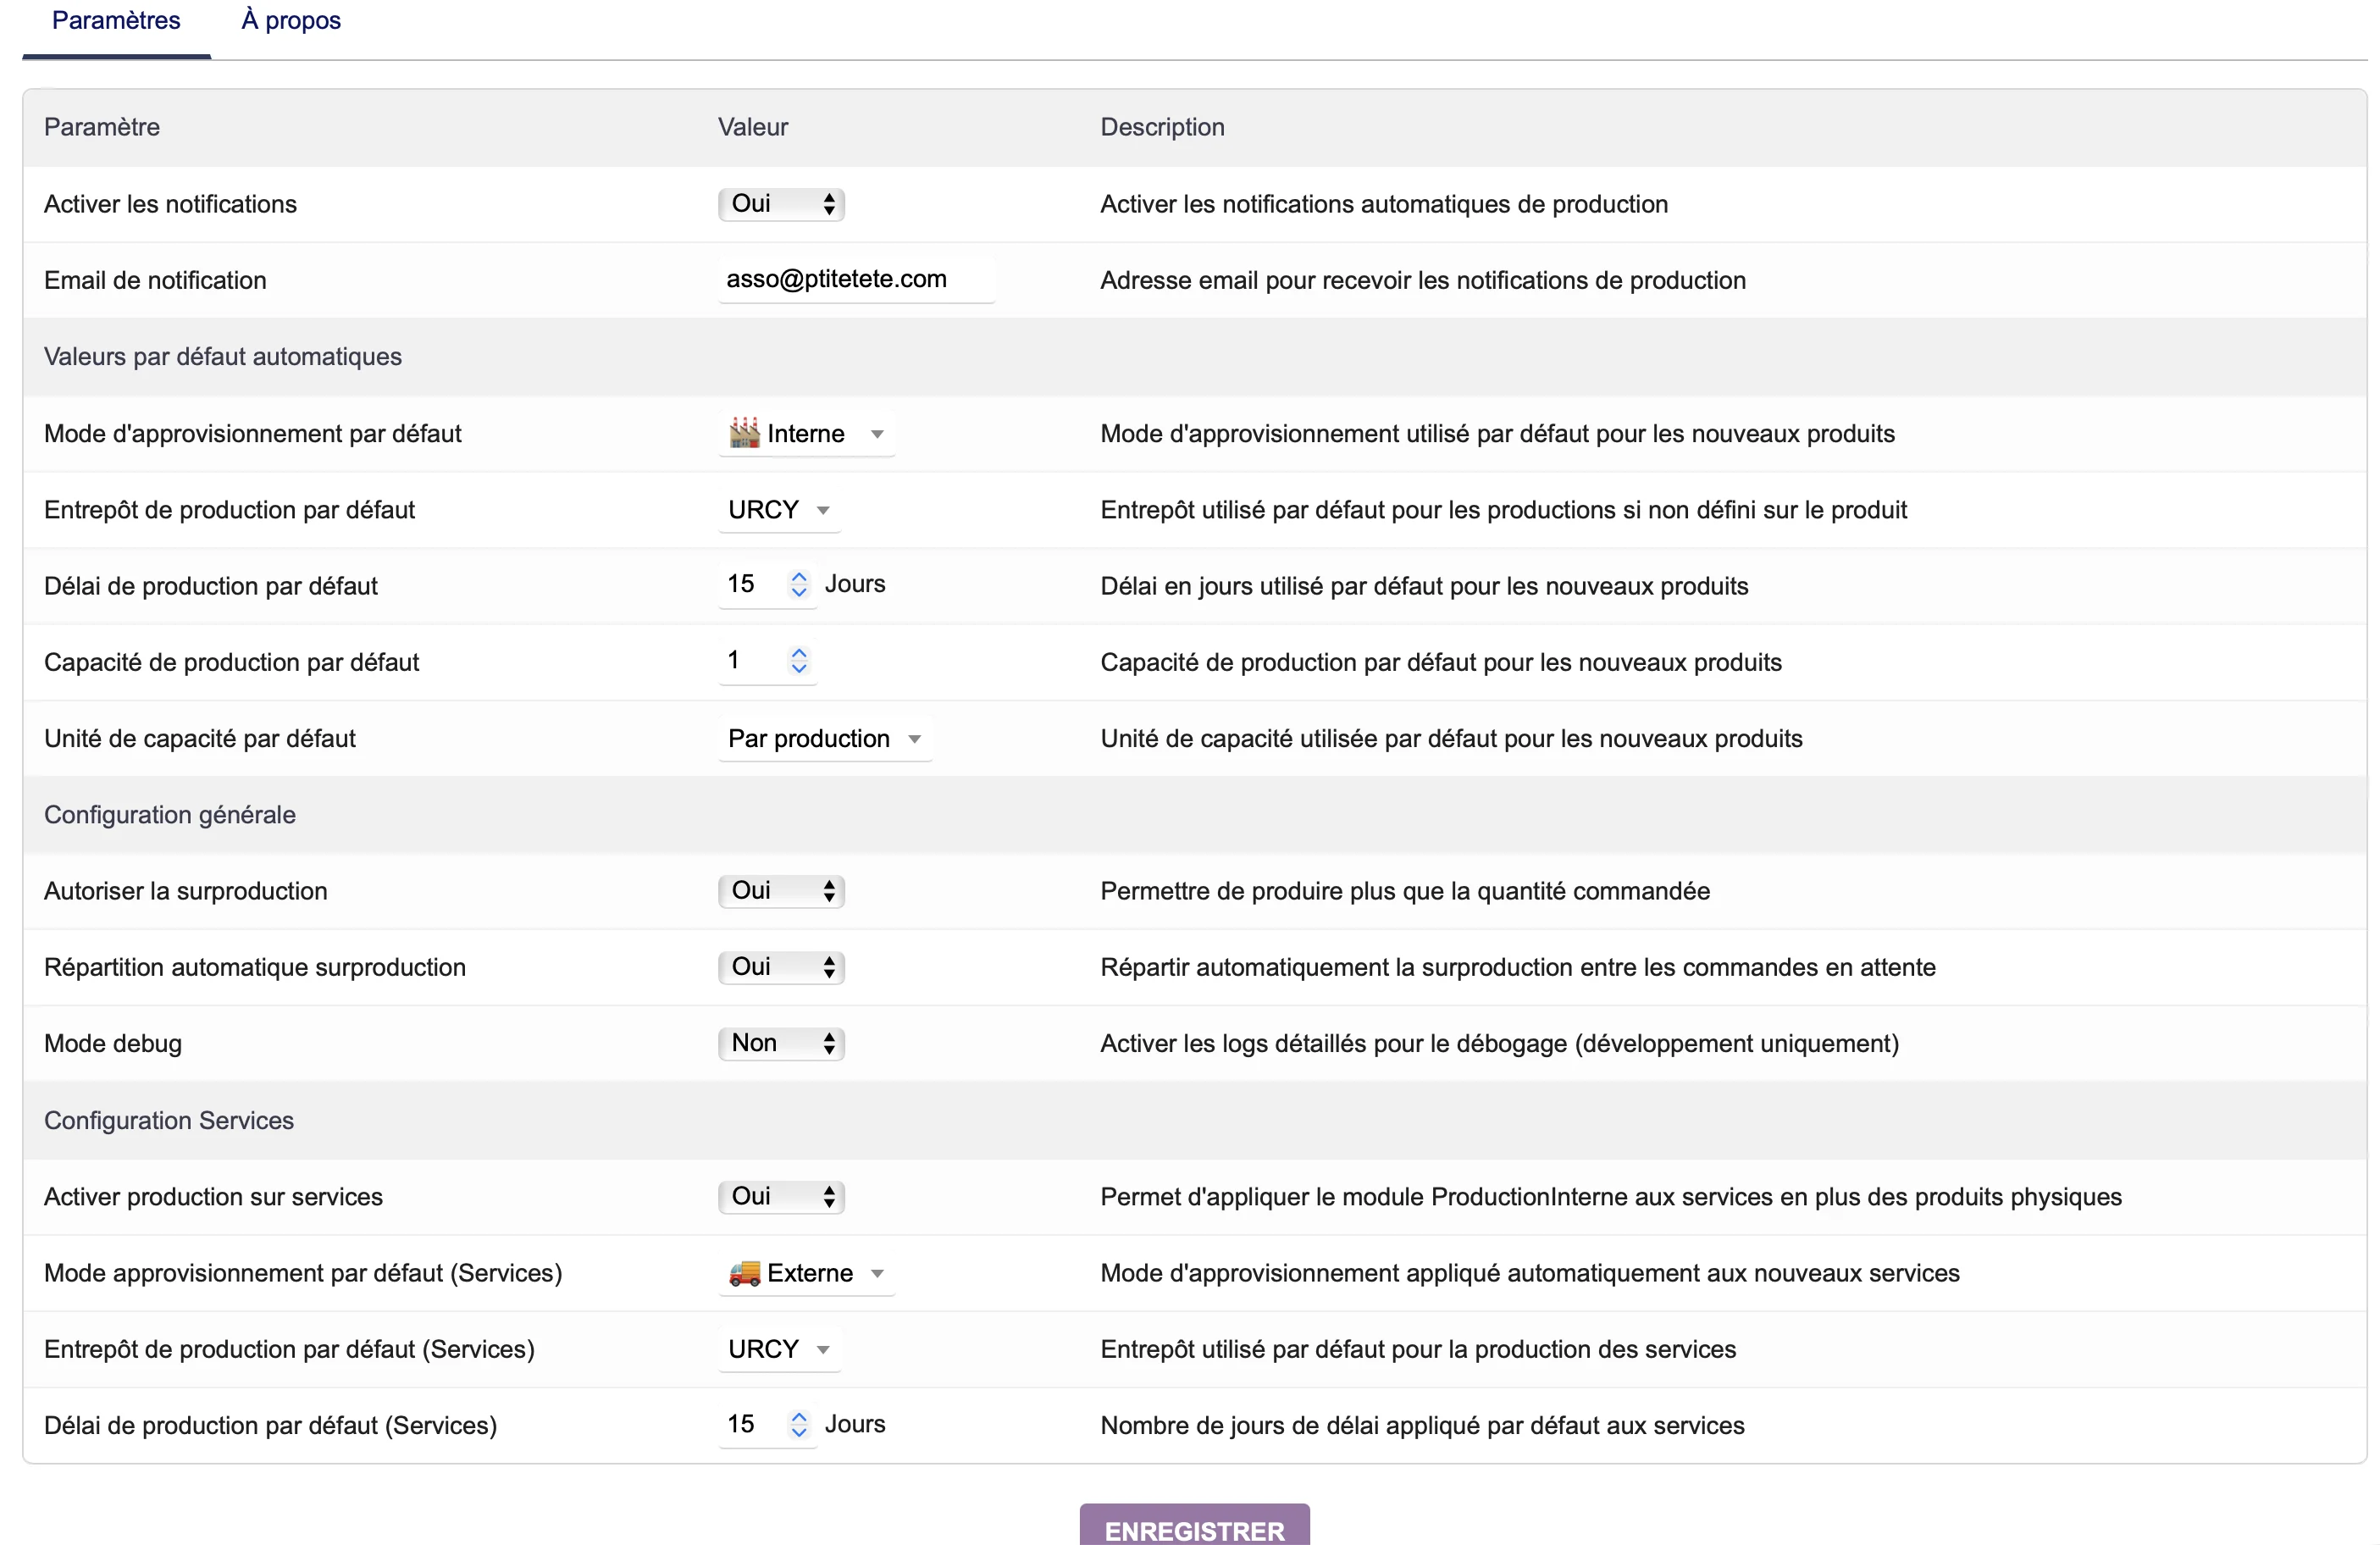
Task: Click the up arrow on Capacité de production stepper
Action: 799,652
